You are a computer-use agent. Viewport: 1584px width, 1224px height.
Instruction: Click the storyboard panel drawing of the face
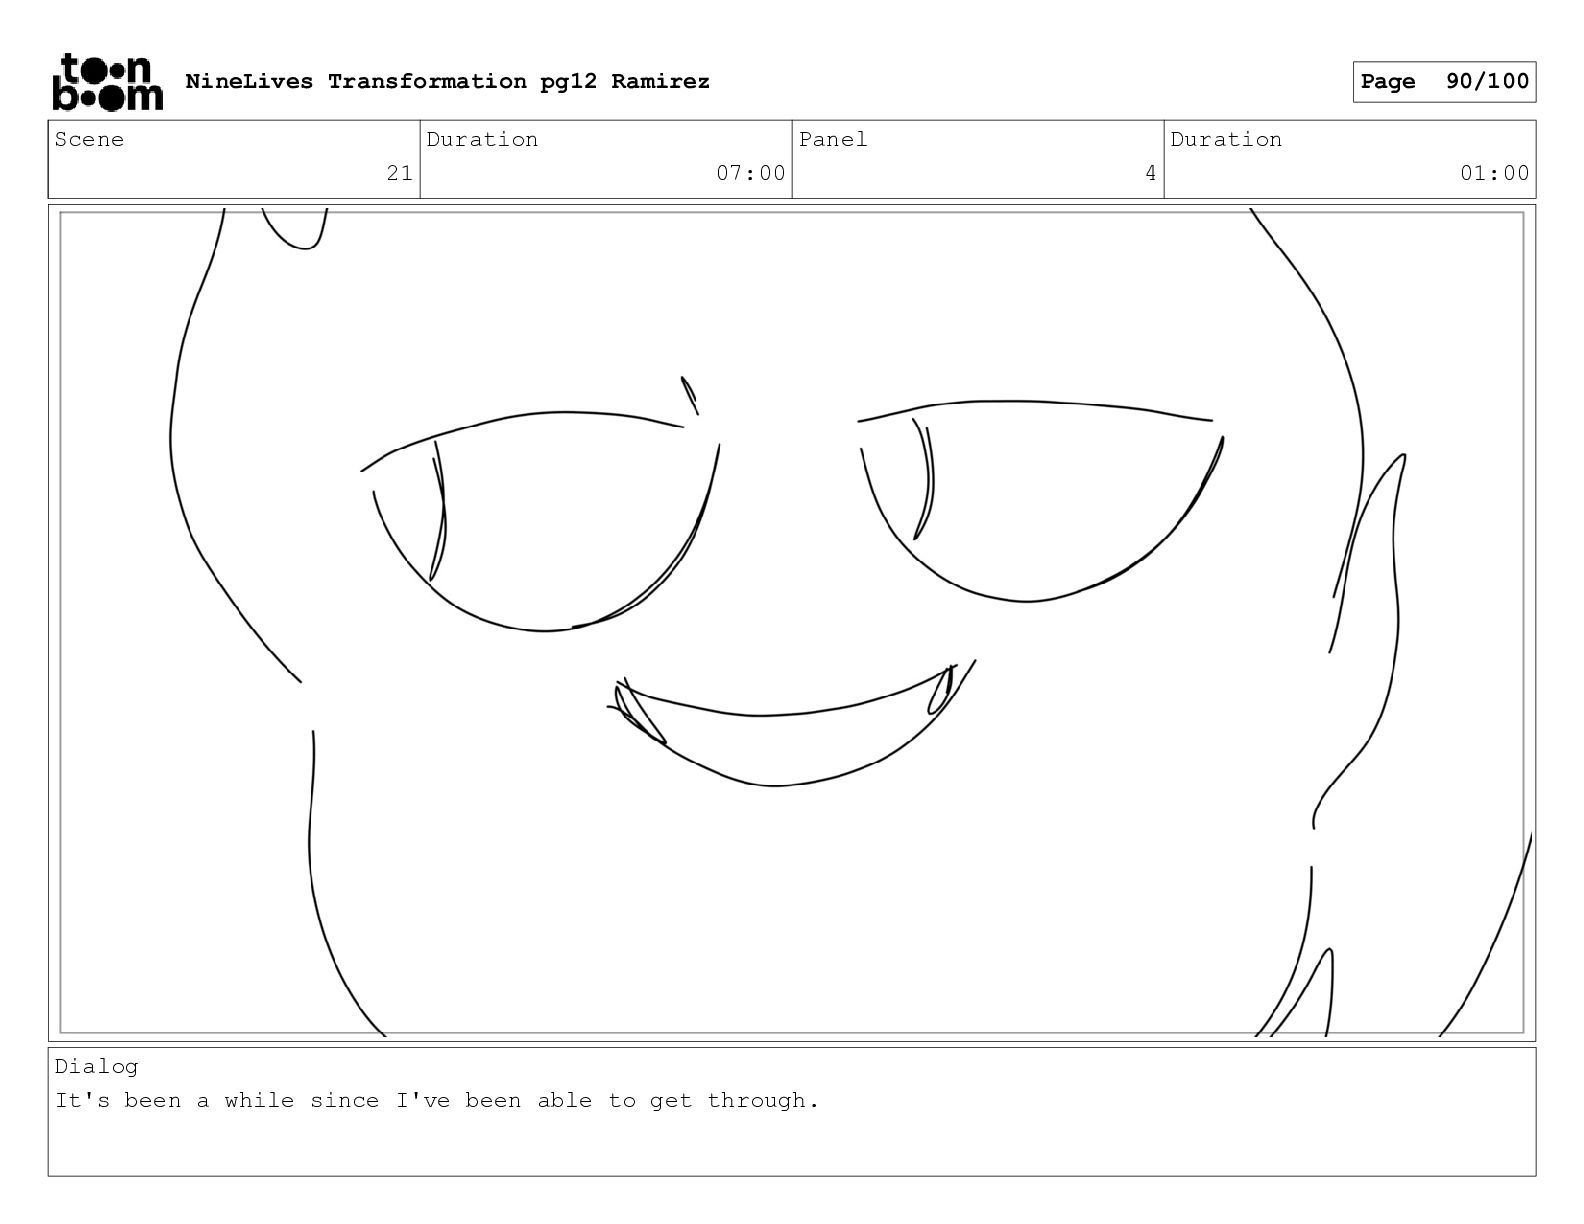point(792,622)
